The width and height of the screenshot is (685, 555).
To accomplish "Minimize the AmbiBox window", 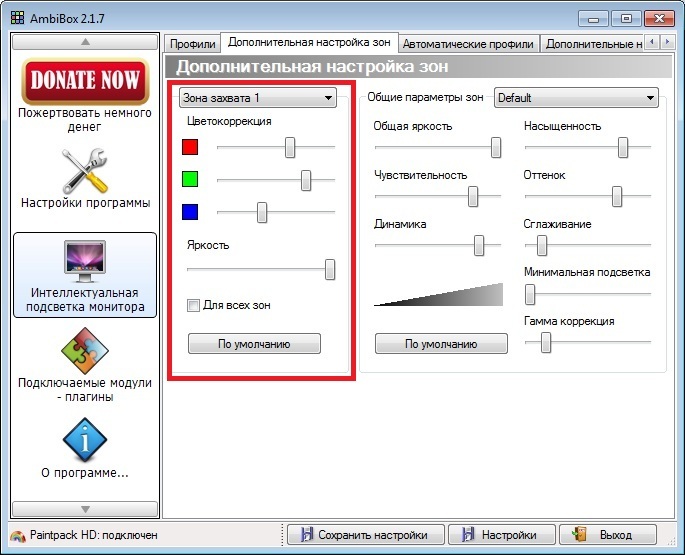I will (x=593, y=19).
